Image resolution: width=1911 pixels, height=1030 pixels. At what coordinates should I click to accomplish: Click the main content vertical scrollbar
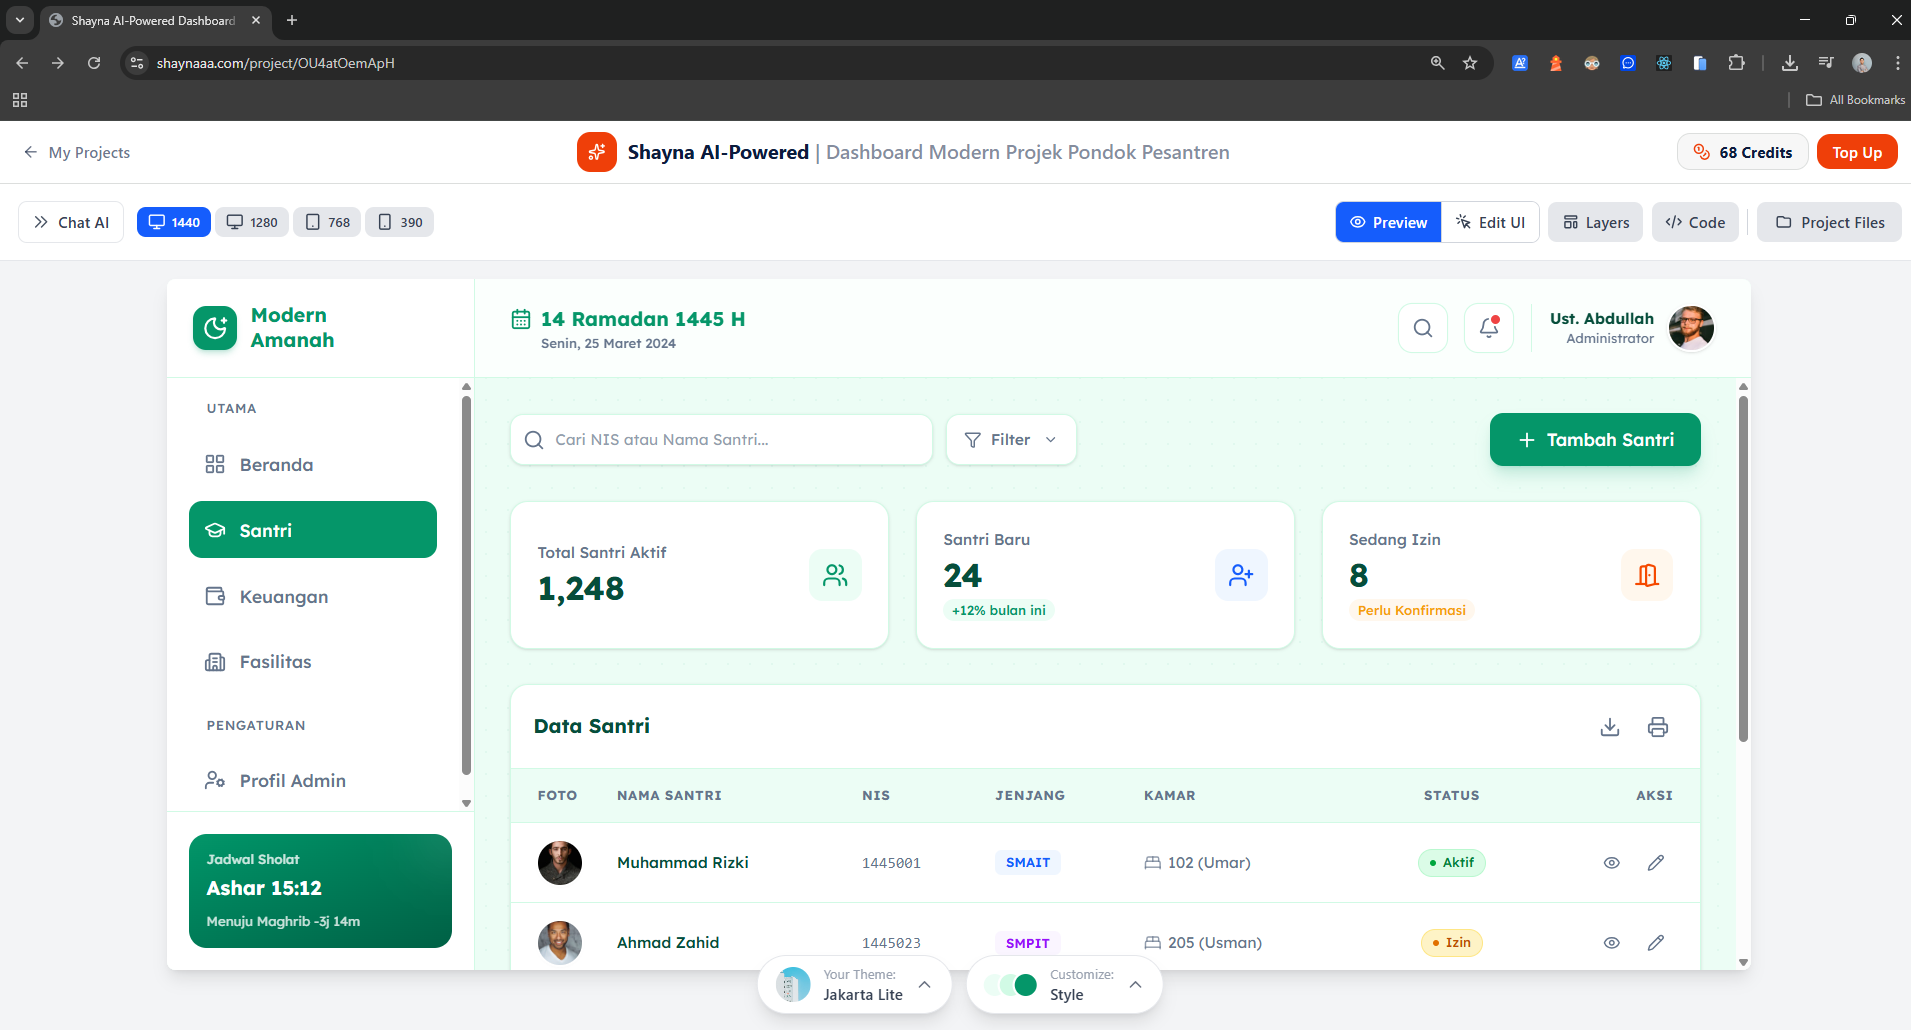(1743, 570)
